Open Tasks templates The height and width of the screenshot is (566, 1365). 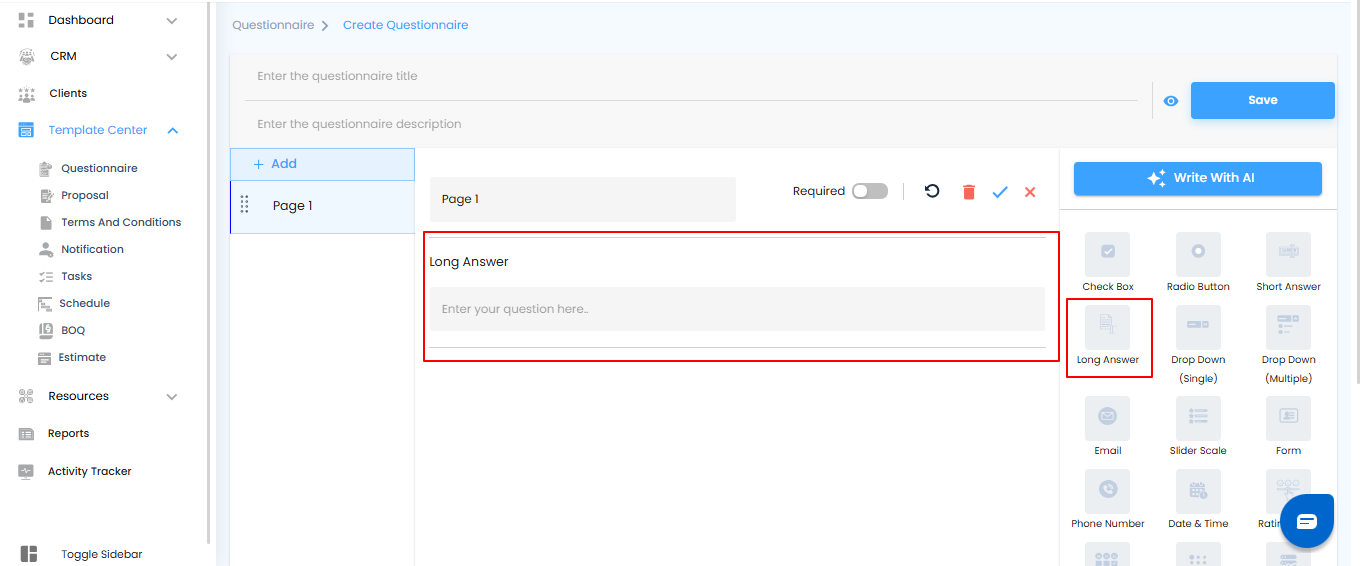pos(76,277)
